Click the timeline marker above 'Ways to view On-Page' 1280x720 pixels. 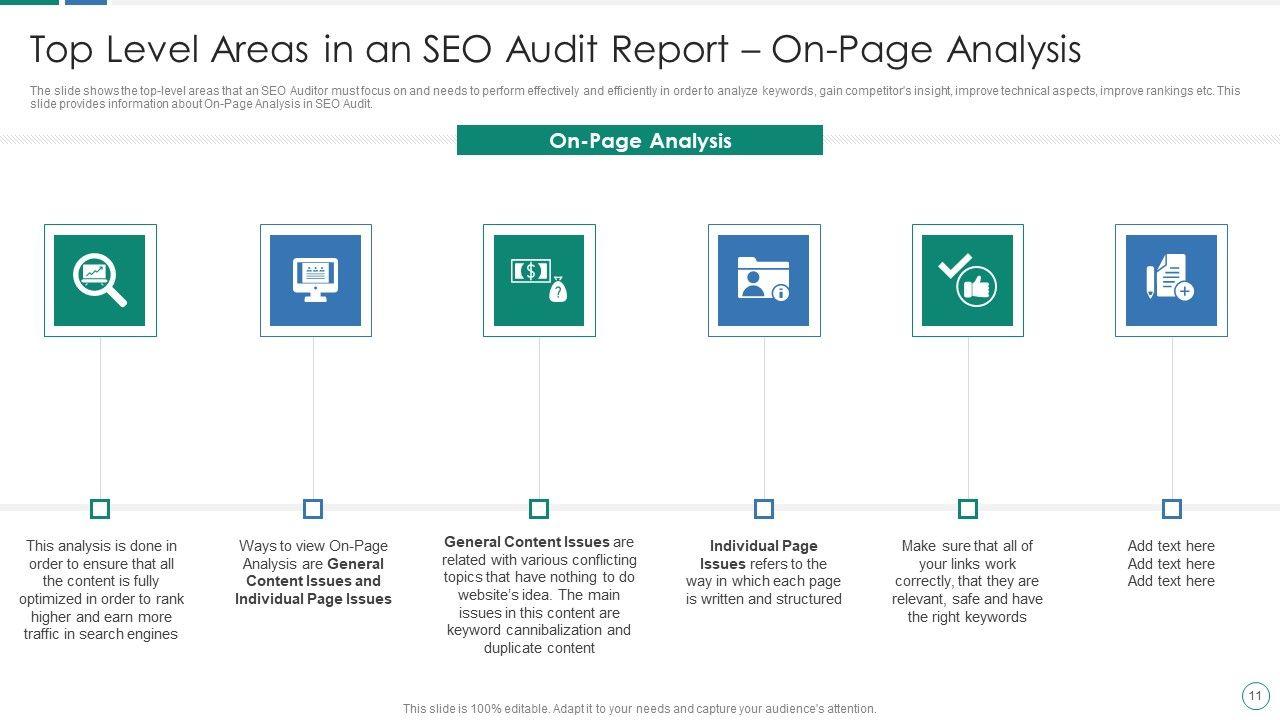pyautogui.click(x=313, y=509)
